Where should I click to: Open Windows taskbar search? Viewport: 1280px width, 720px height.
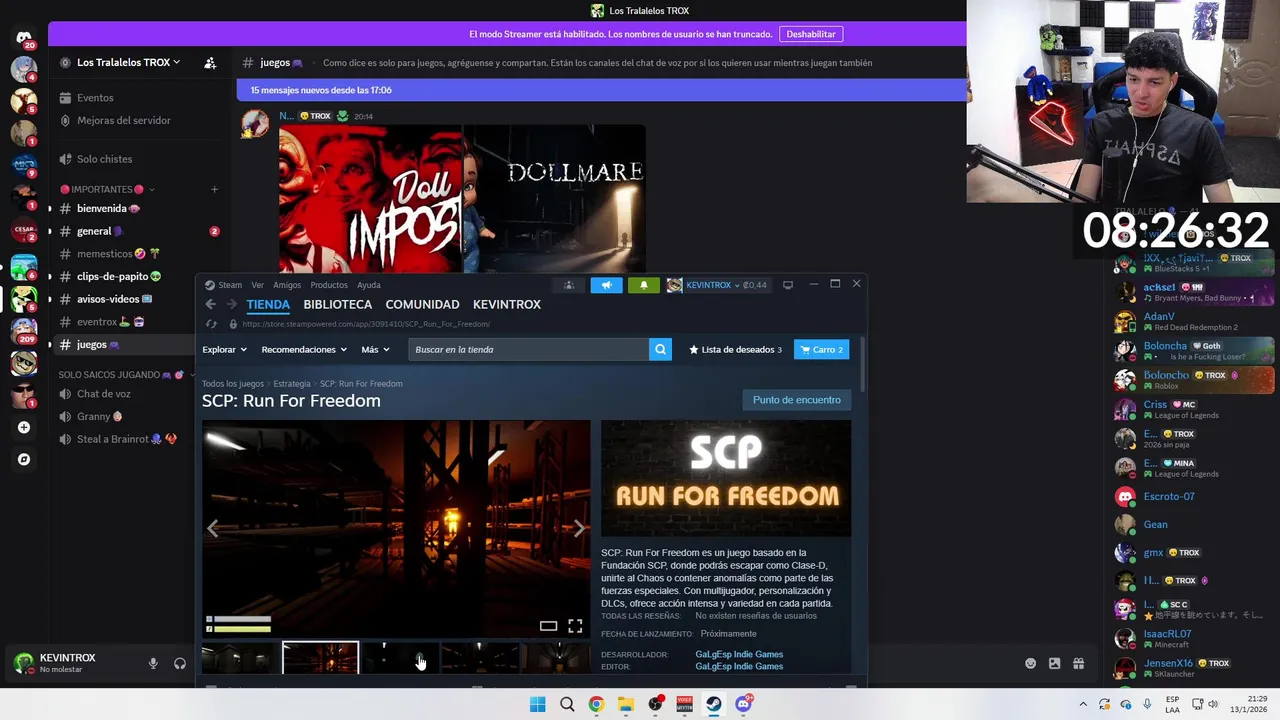coord(567,704)
